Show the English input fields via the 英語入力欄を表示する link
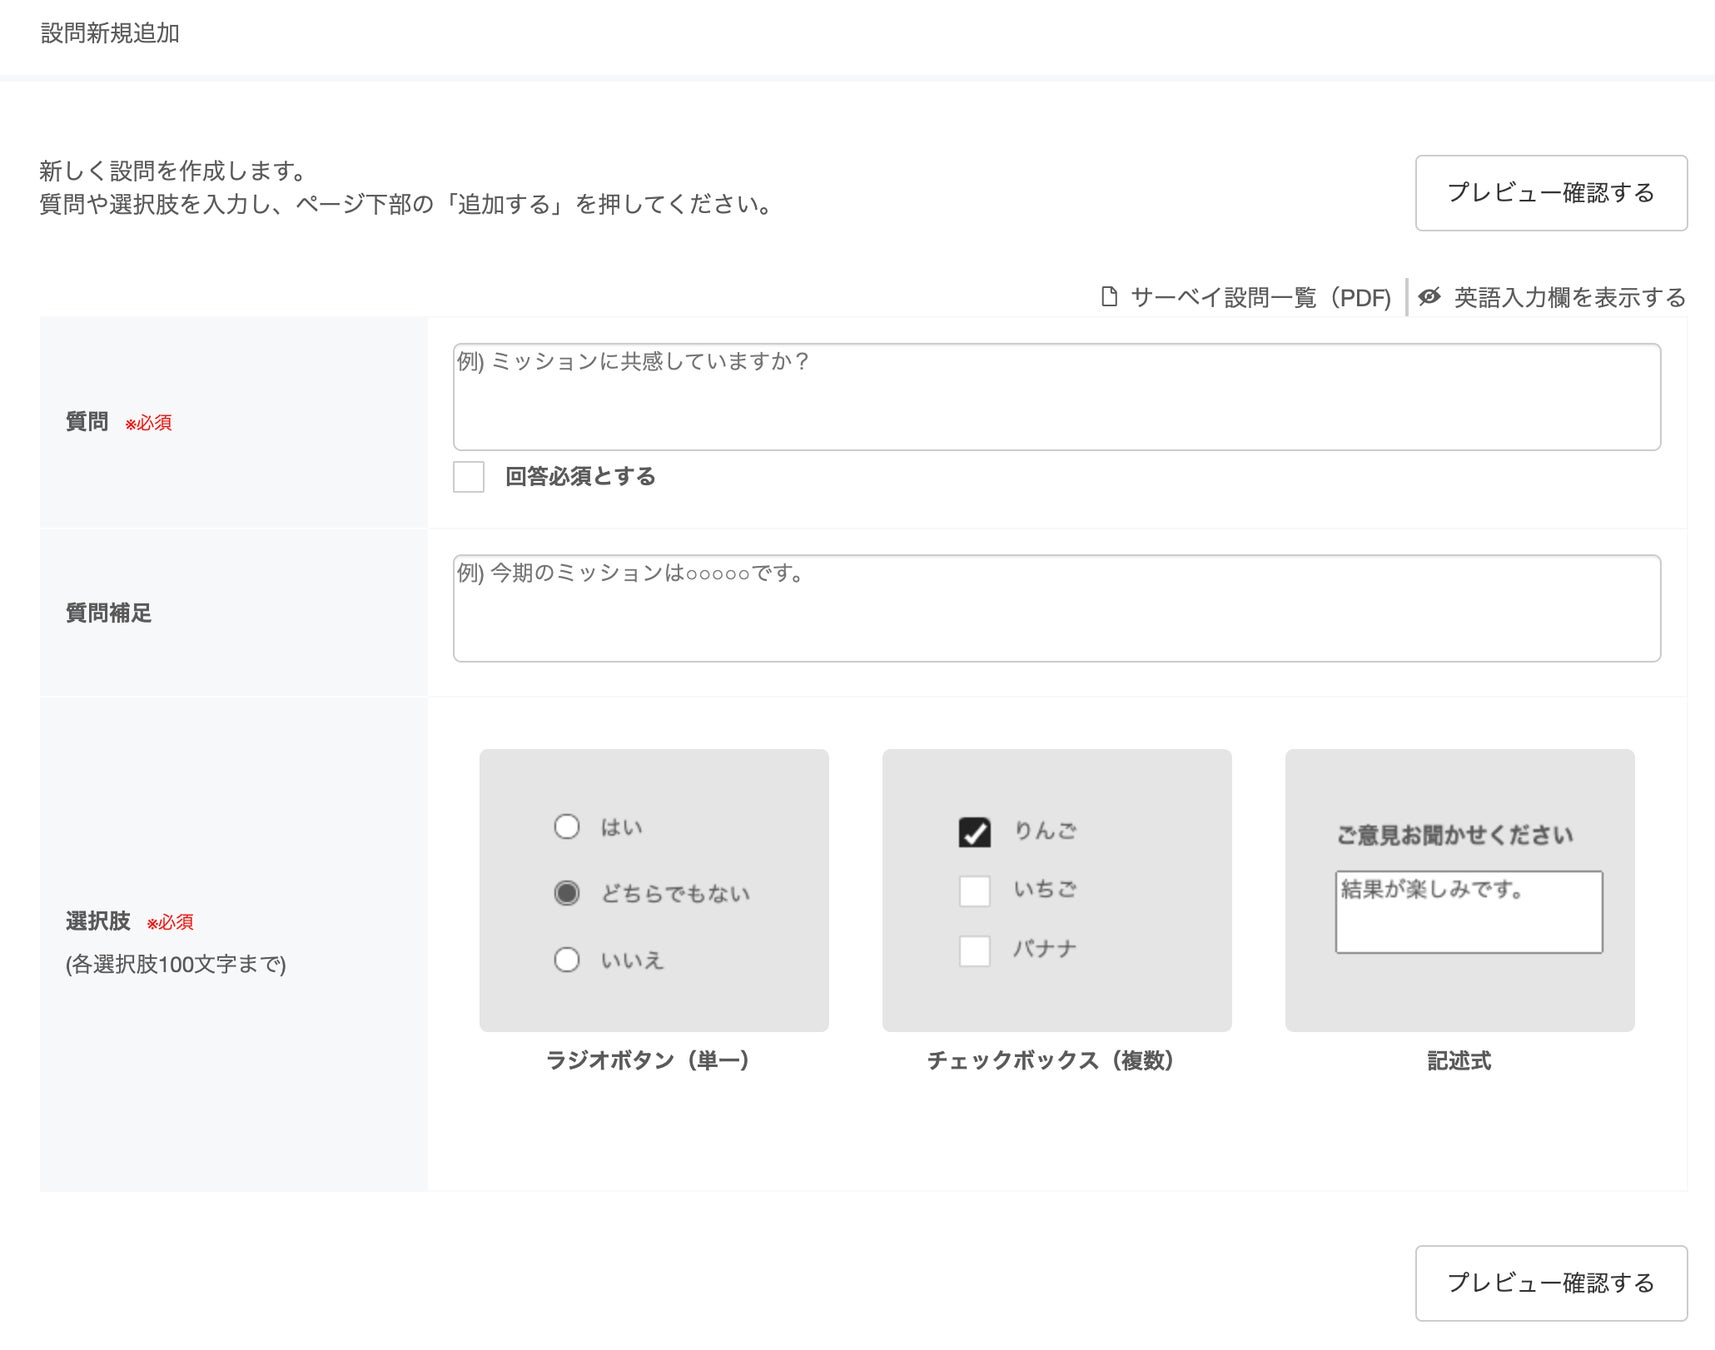The width and height of the screenshot is (1715, 1350). 1570,298
